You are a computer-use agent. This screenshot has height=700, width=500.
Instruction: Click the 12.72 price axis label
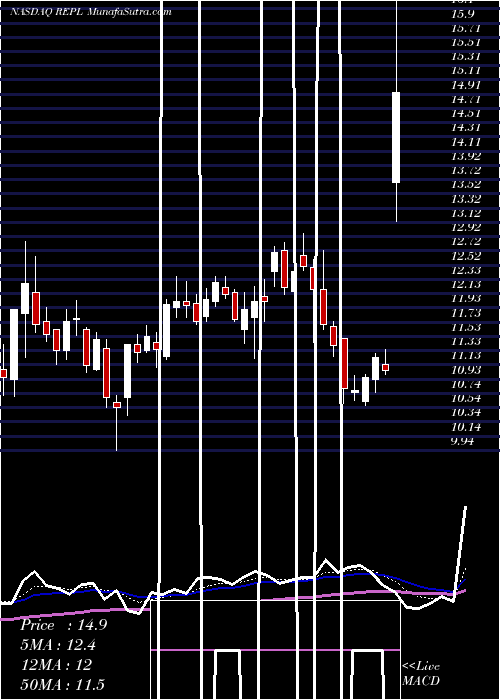coord(466,242)
